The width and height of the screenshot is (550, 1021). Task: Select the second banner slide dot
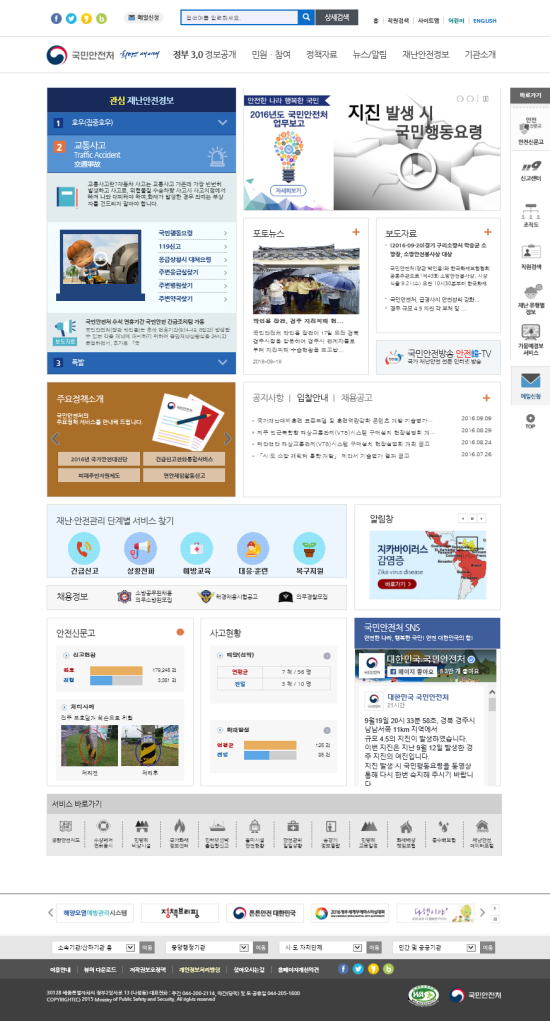click(x=471, y=98)
